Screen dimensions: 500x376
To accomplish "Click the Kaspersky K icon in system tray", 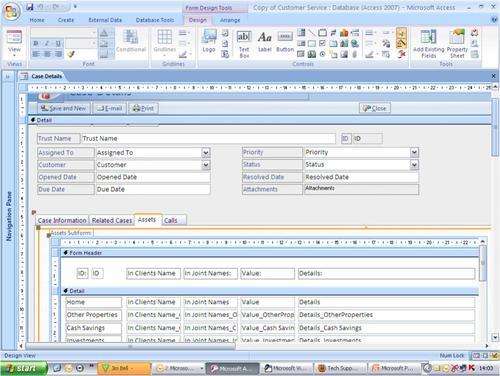I will pos(472,368).
